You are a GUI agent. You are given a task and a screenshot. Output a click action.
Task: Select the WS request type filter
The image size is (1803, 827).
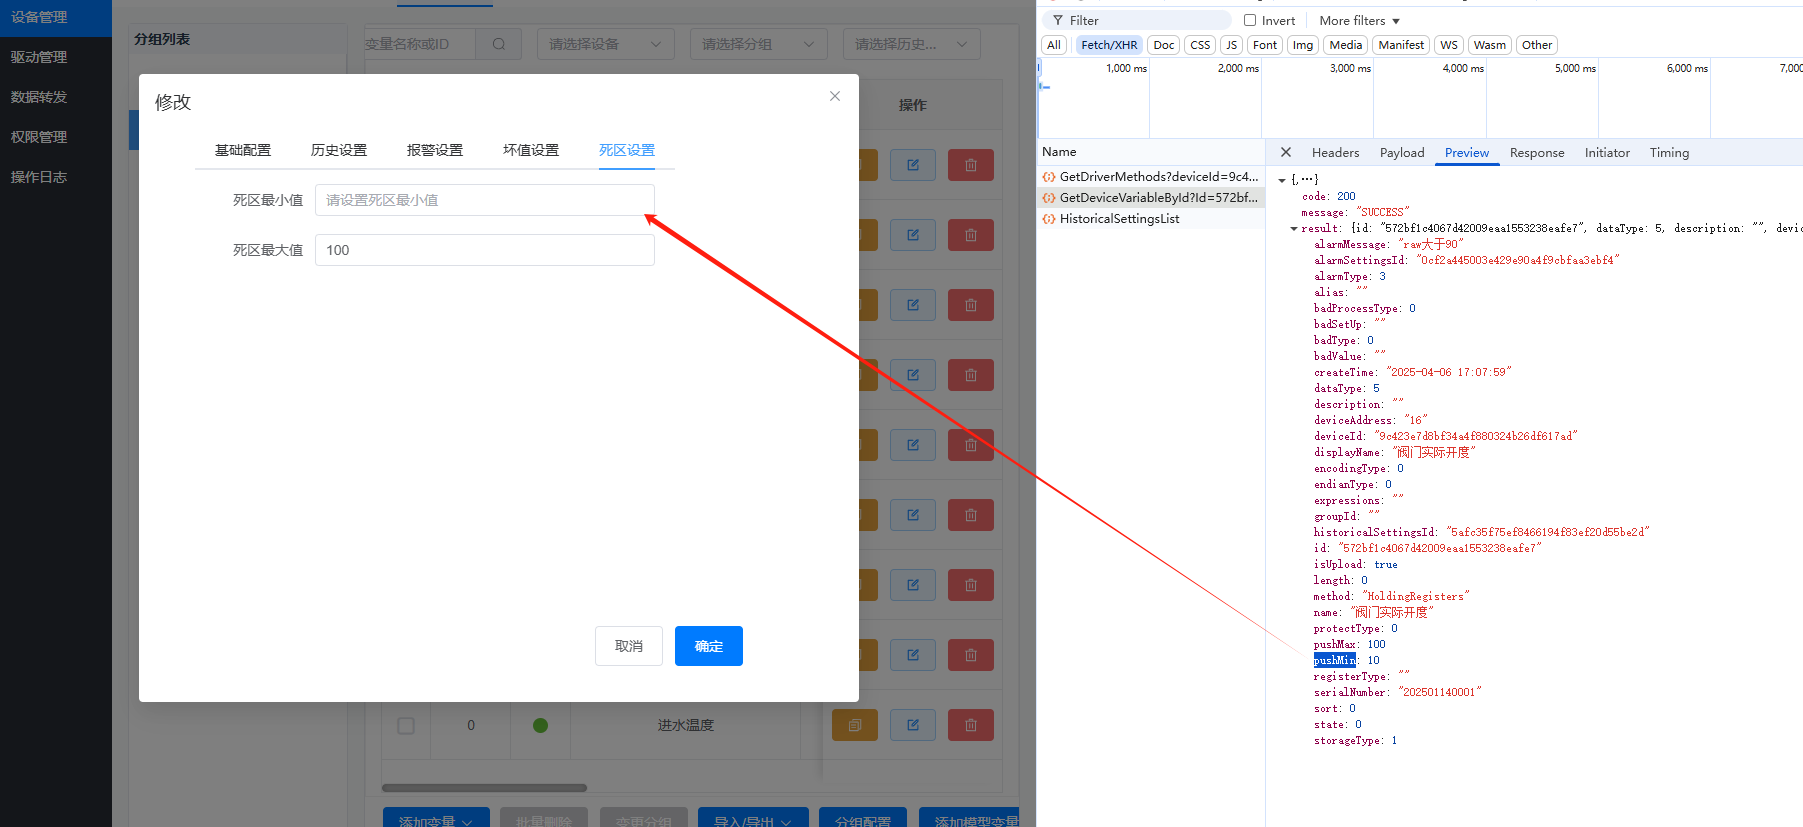click(x=1449, y=45)
